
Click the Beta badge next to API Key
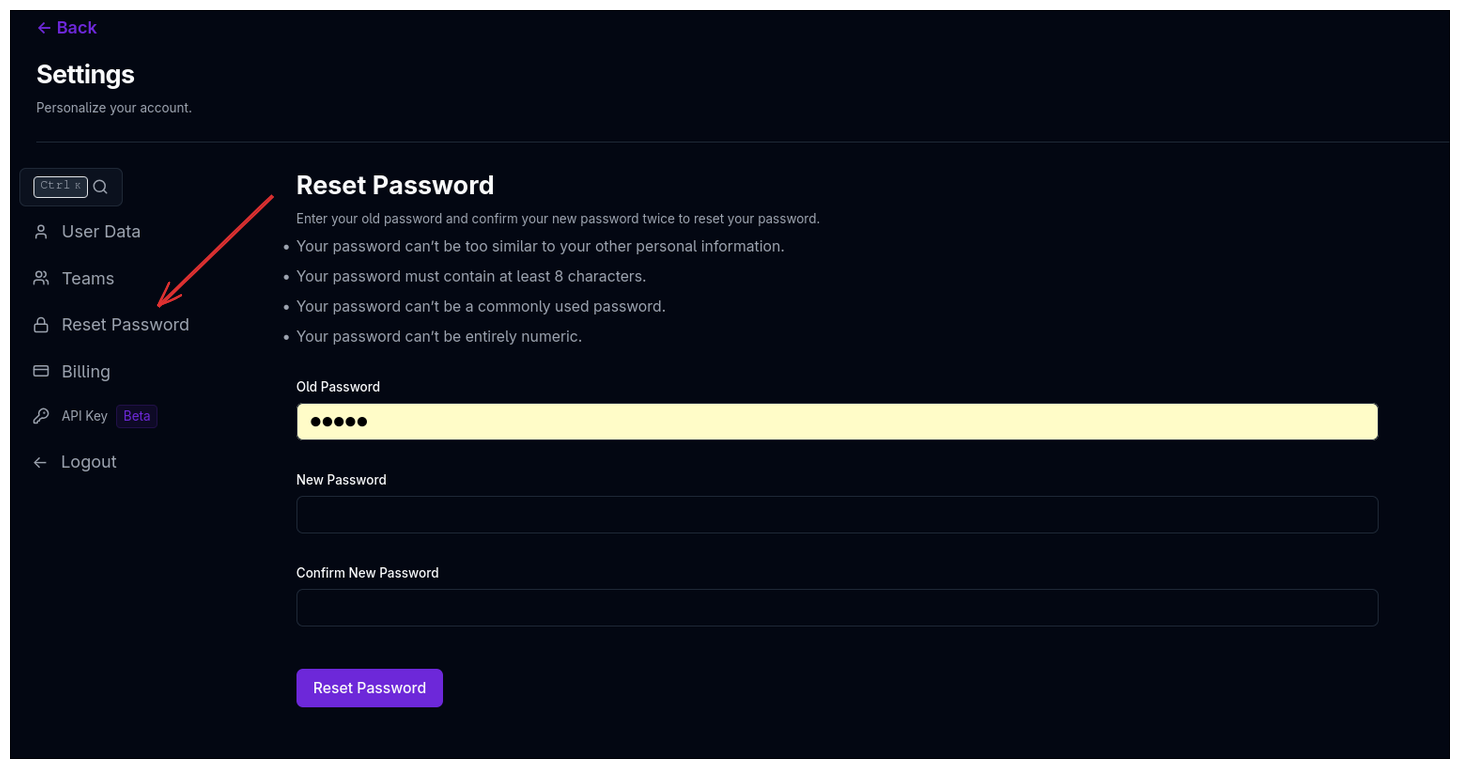click(136, 415)
